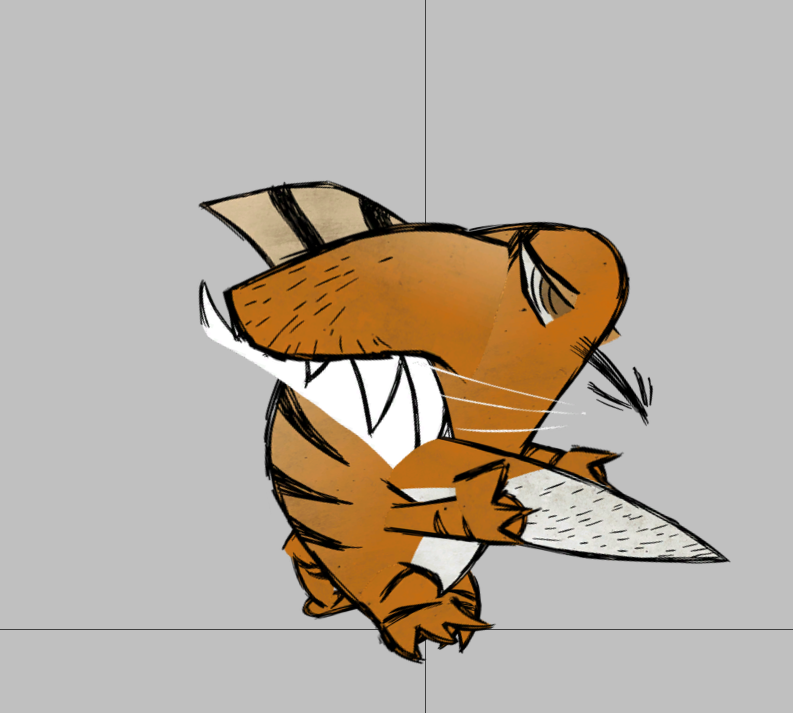The width and height of the screenshot is (793, 713).
Task: Select the horizontal guide line at far left
Action: point(100,630)
